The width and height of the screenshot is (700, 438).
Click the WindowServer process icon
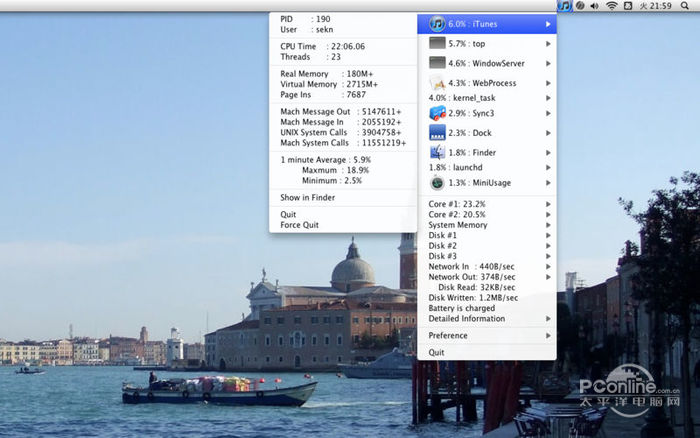coord(437,63)
